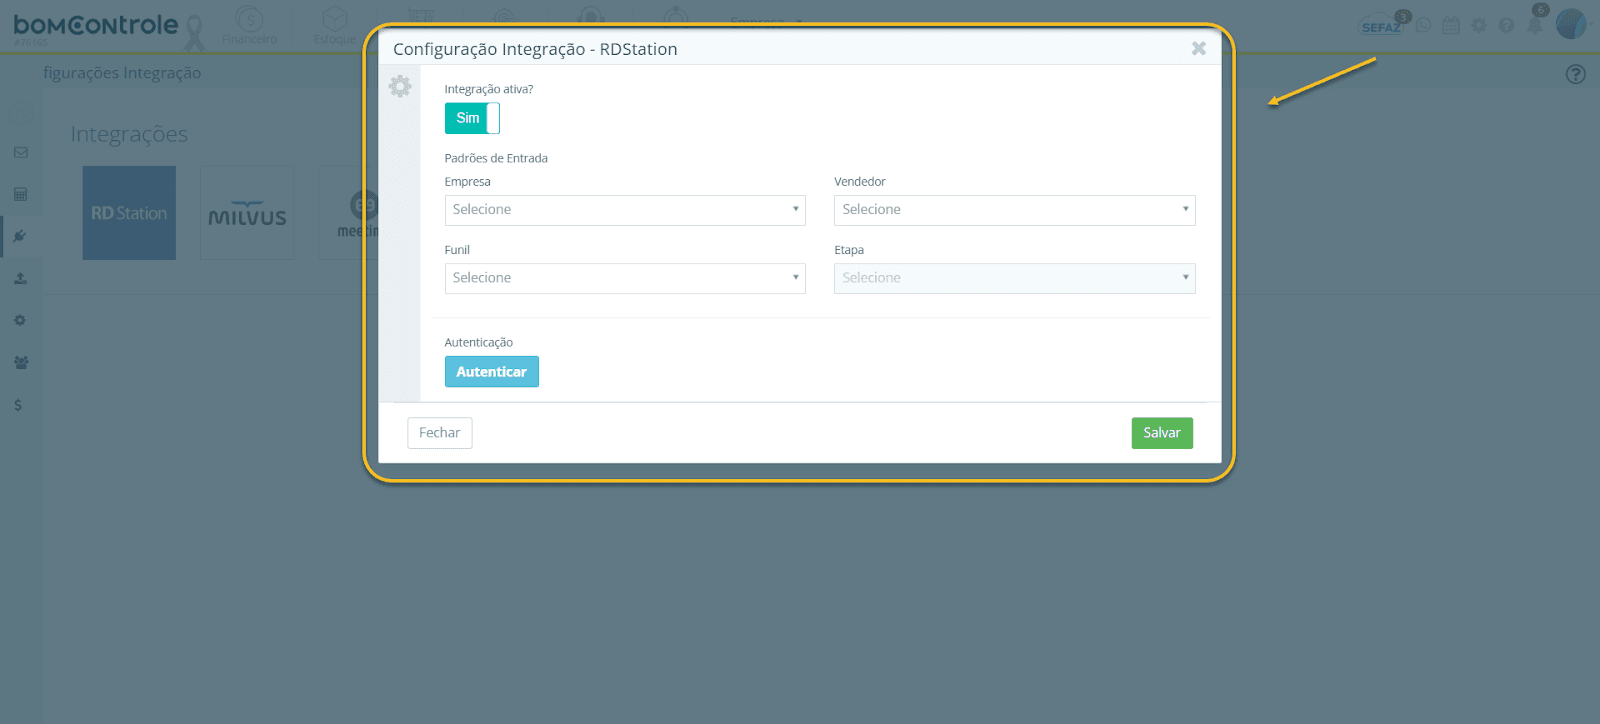Image resolution: width=1600 pixels, height=724 pixels.
Task: Open the plug integrations sidebar icon
Action: (20, 236)
